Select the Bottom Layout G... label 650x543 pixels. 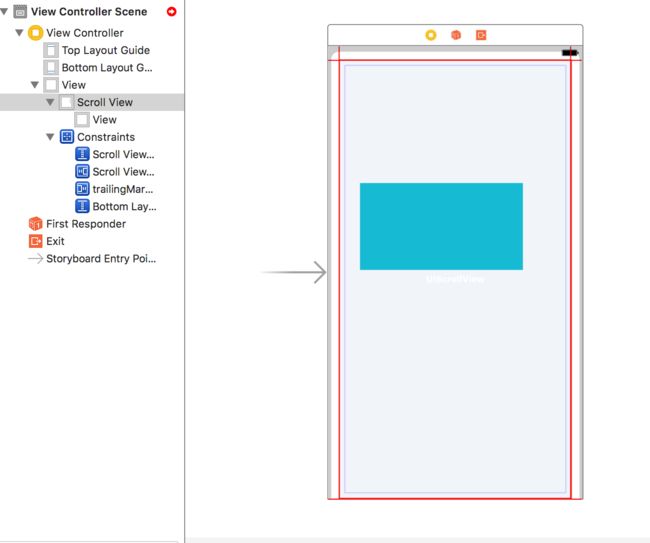coord(107,68)
